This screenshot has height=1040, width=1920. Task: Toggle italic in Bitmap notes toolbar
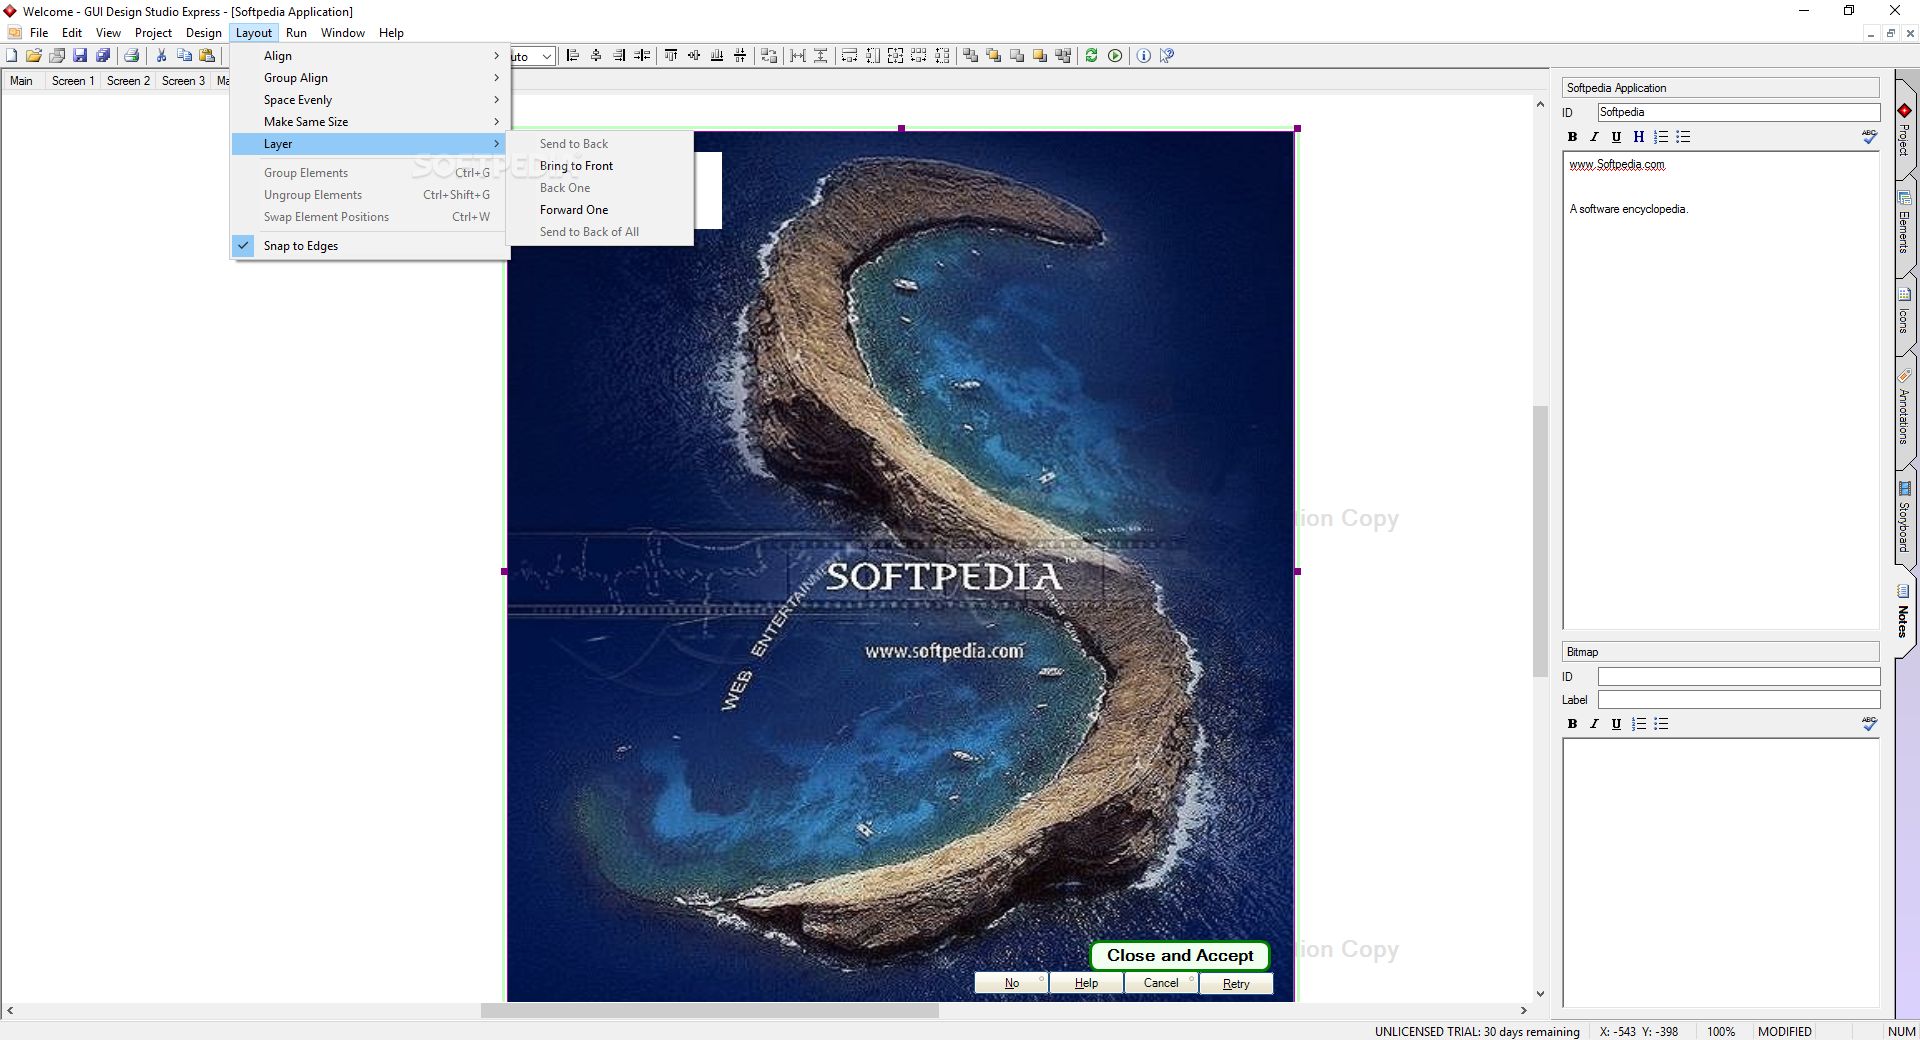1594,724
